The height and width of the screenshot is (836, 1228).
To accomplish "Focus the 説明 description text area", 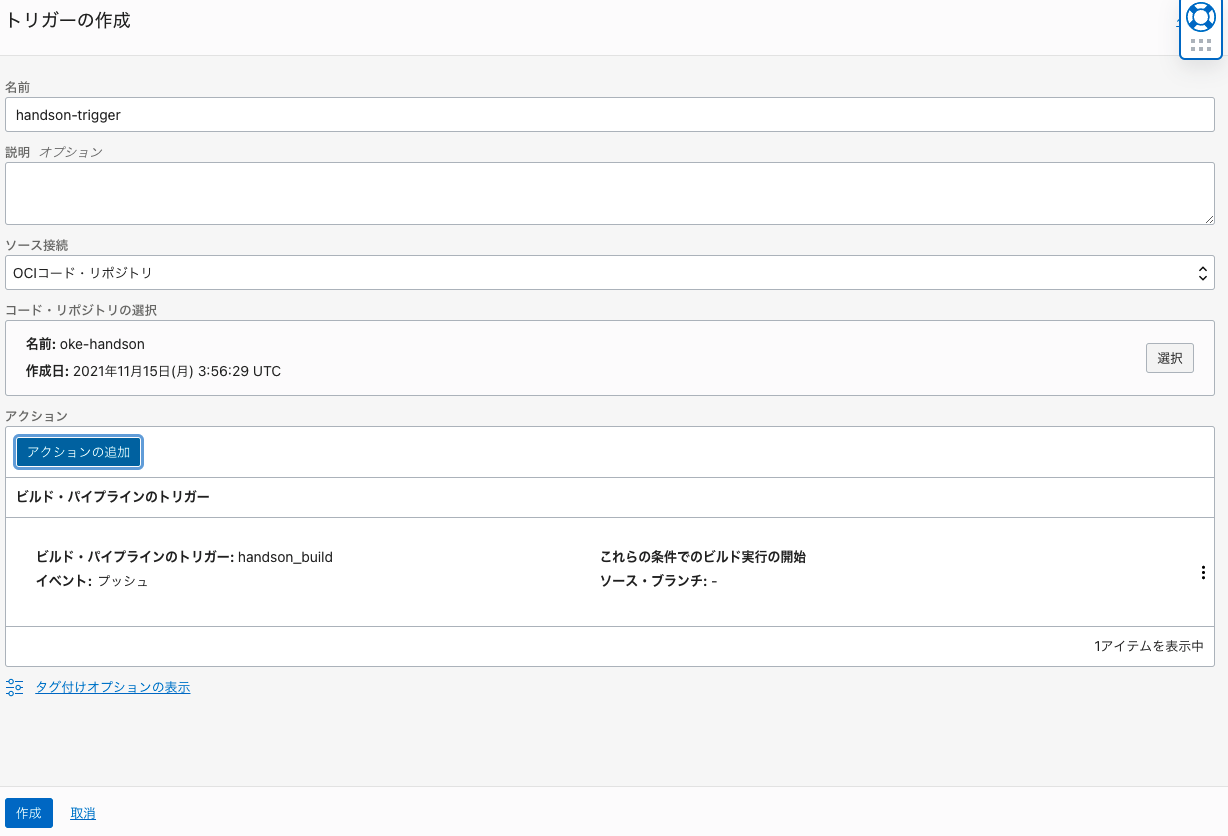I will (x=609, y=193).
